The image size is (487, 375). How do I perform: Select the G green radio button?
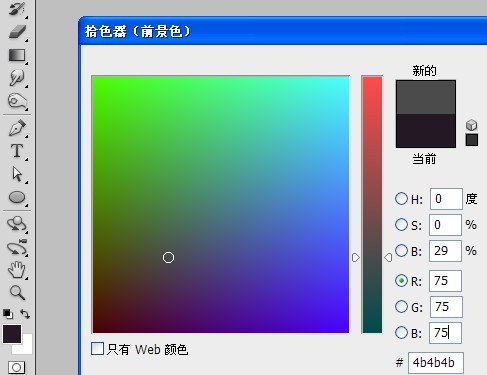[x=401, y=307]
